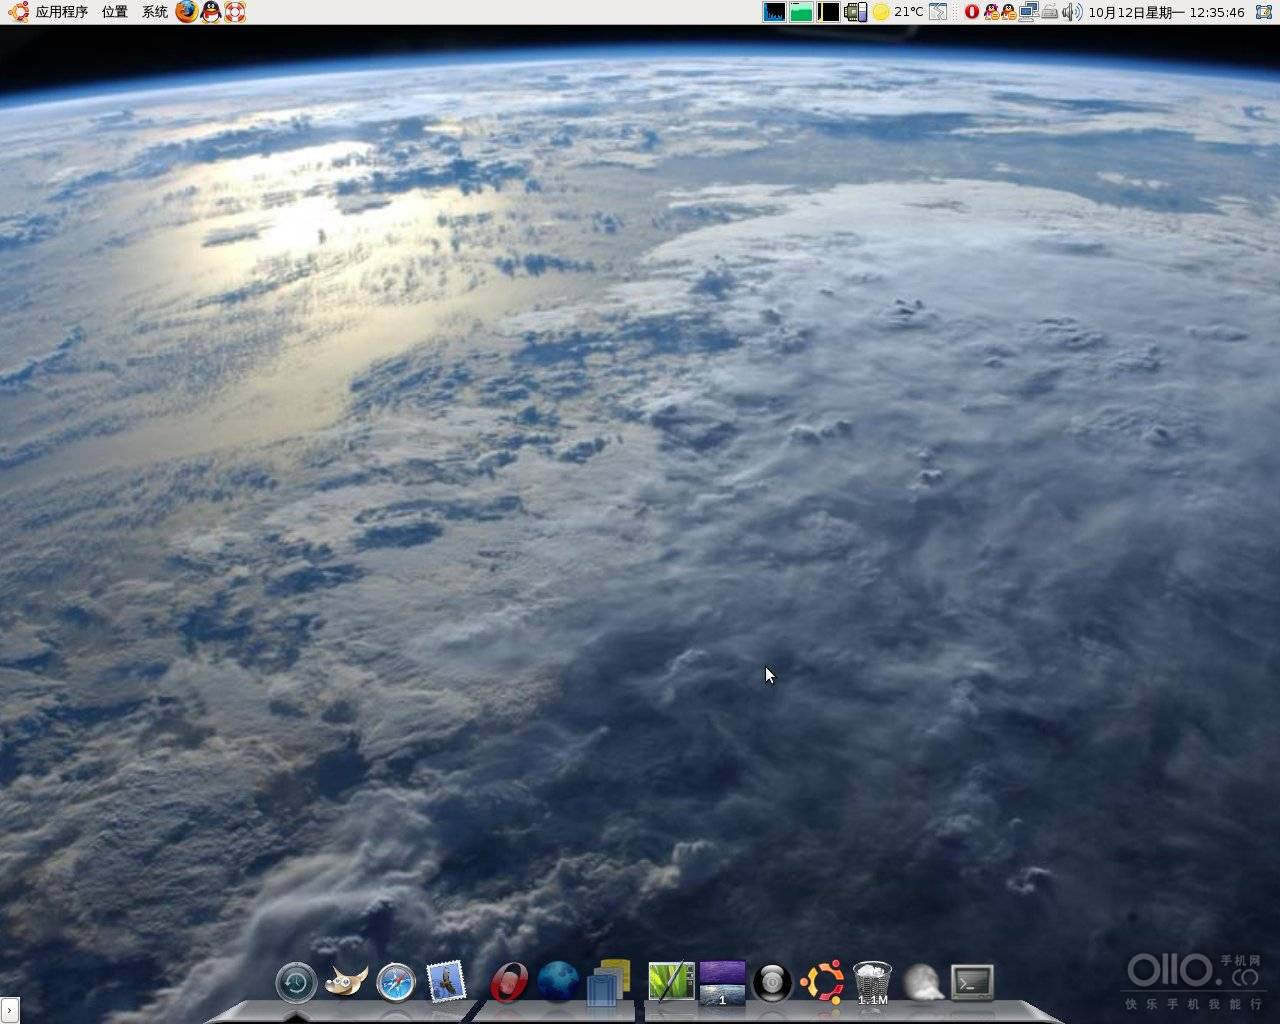The image size is (1280, 1024).
Task: Click the workspace switcher icon in the dock
Action: (x=722, y=983)
